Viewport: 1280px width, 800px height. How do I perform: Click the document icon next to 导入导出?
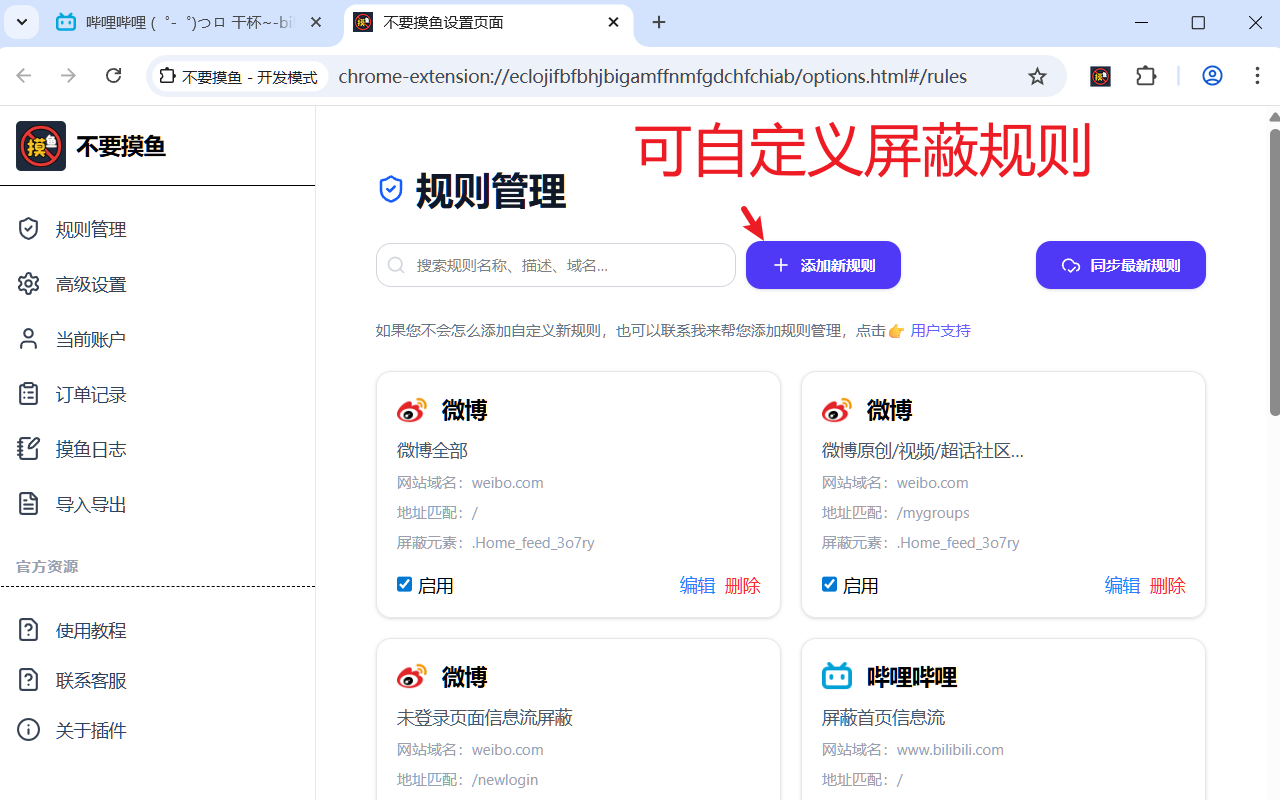tap(29, 504)
